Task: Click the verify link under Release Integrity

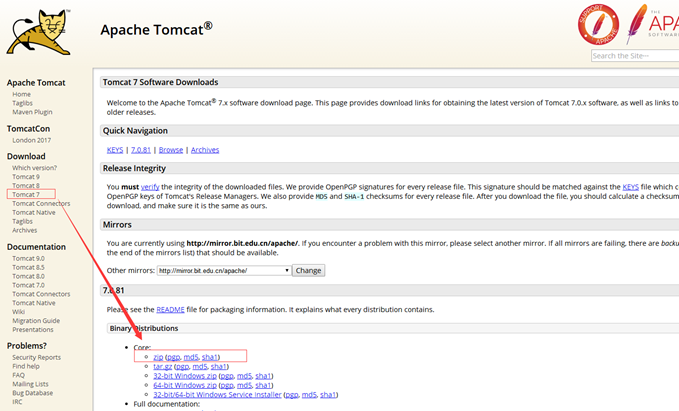Action: tap(150, 187)
